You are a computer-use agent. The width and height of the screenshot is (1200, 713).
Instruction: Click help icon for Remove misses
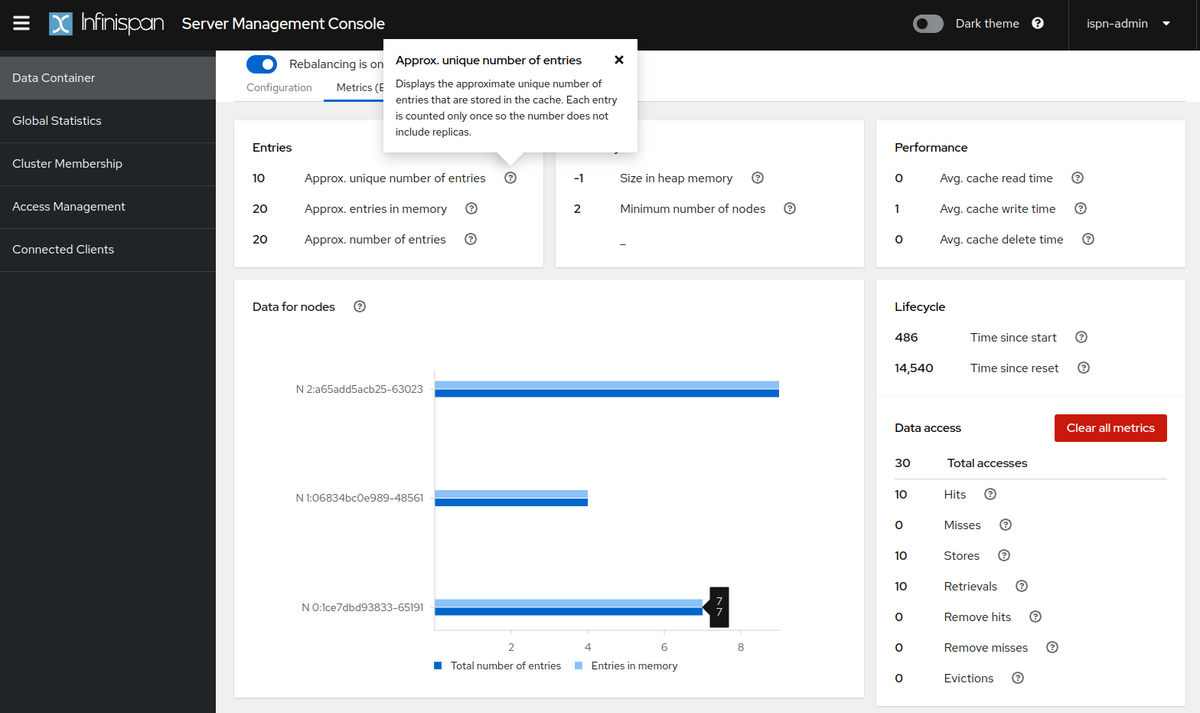click(x=1052, y=648)
